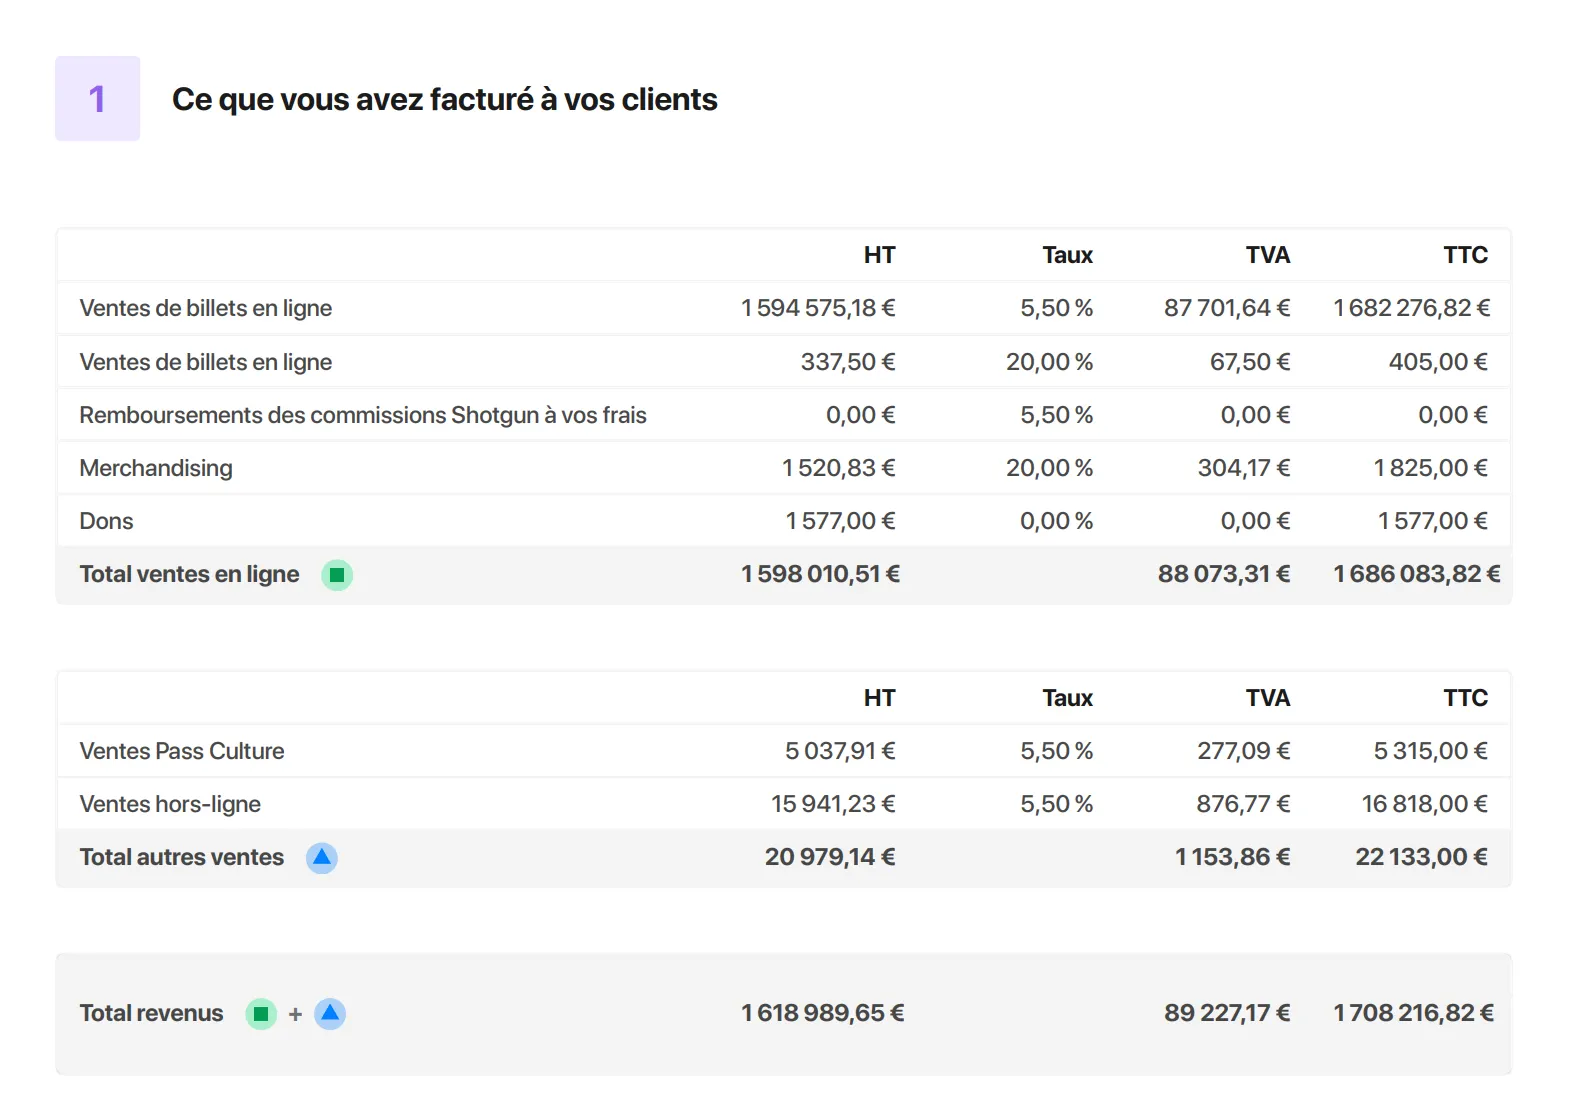The image size is (1572, 1106).
Task: Select Pass Culture TTC 5 315,00 €
Action: click(x=1431, y=751)
